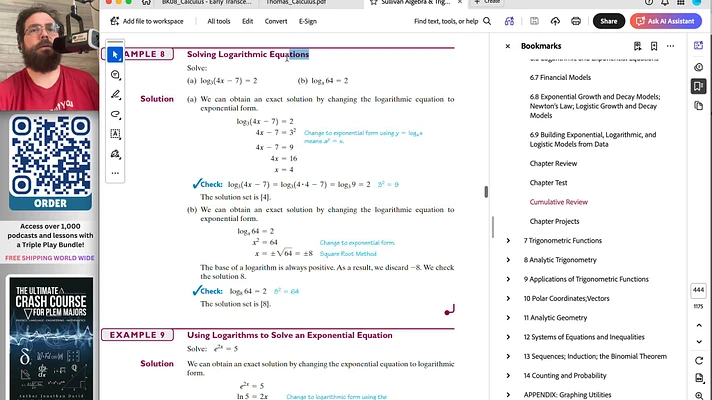Expand 12 Systems of Equations bookmark
This screenshot has height=400, width=712.
point(508,337)
